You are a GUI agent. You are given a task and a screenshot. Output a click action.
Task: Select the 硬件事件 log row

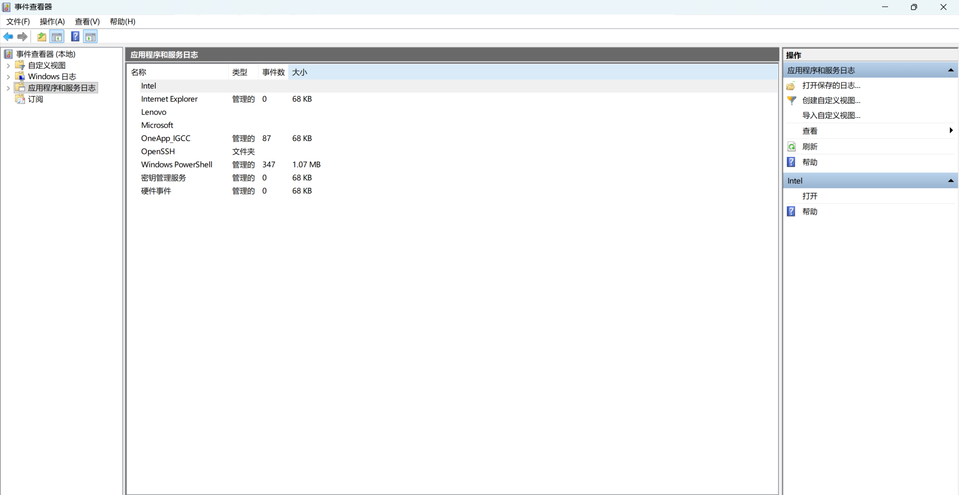click(453, 191)
